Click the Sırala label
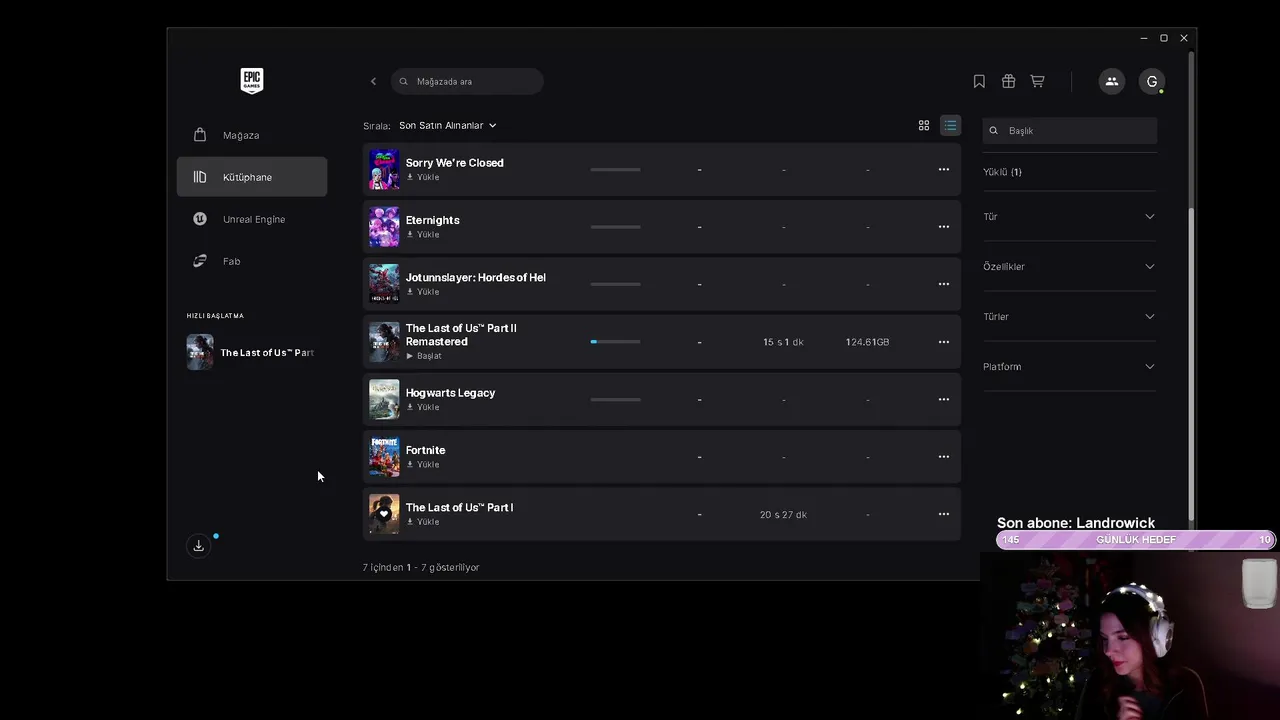The image size is (1280, 720). 376,126
